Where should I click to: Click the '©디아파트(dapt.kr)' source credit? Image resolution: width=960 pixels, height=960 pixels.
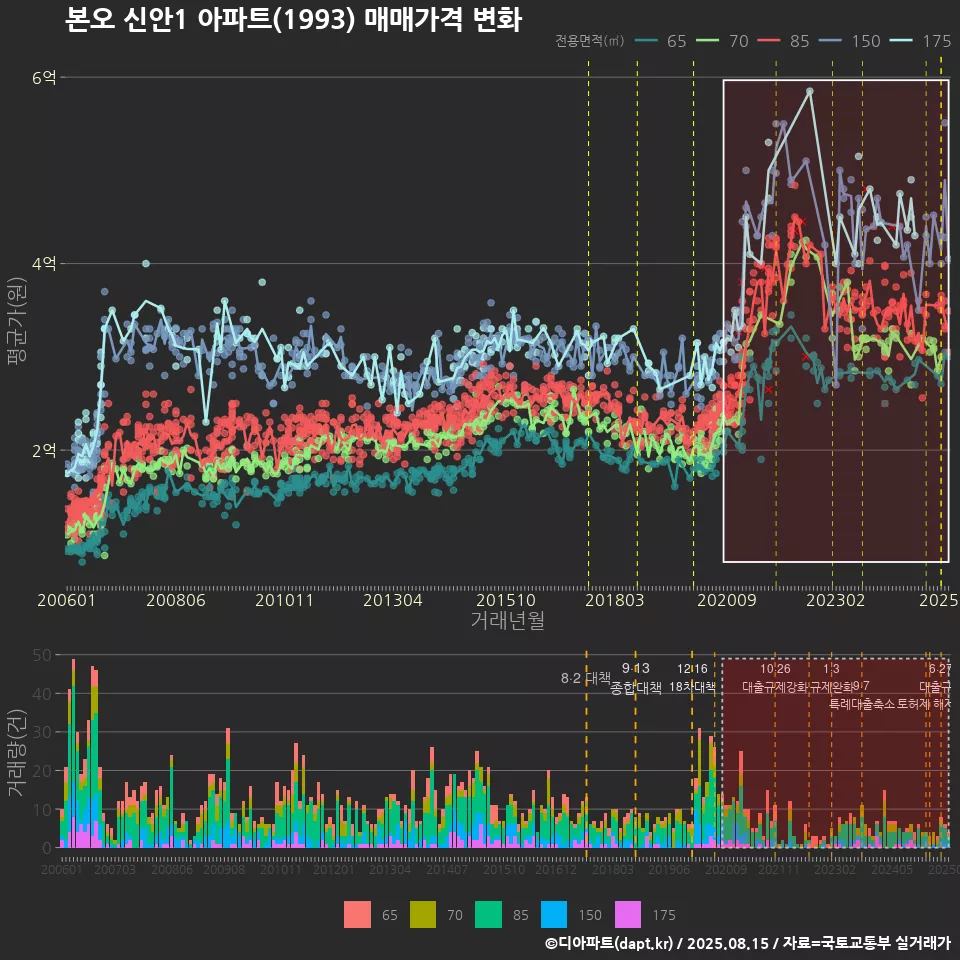(x=609, y=943)
